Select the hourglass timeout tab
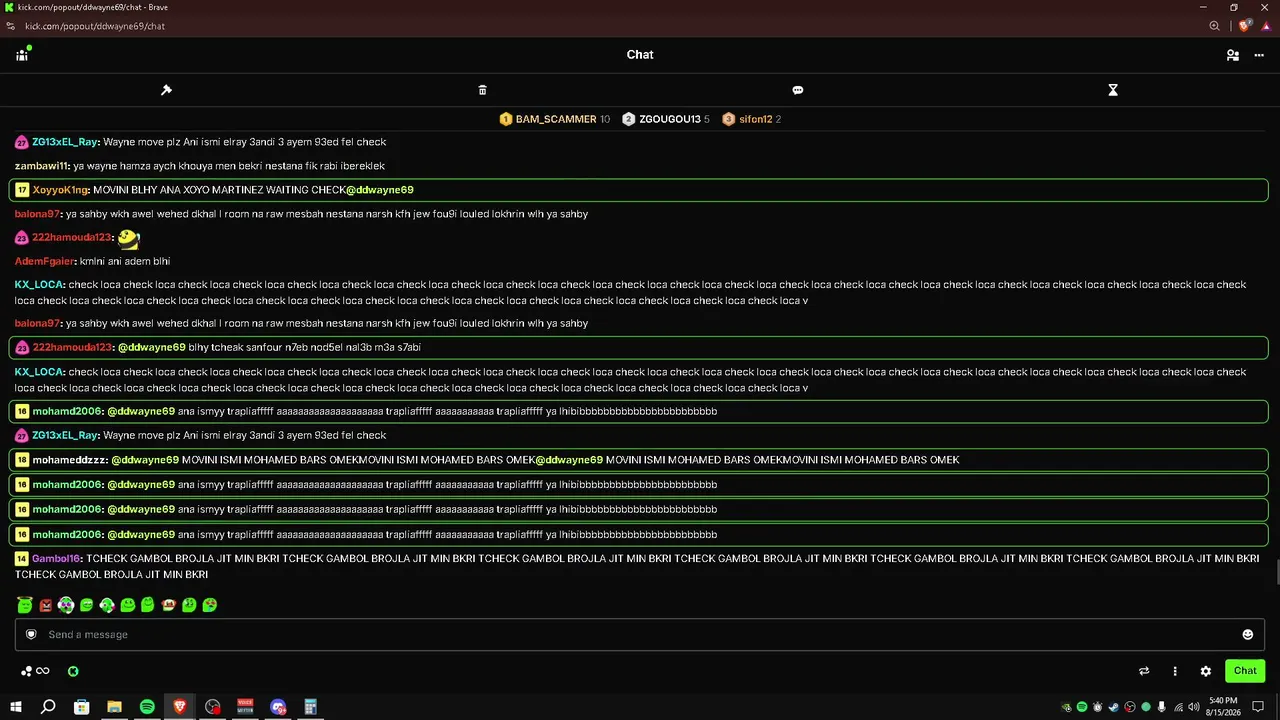Viewport: 1280px width, 720px height. [x=1113, y=90]
